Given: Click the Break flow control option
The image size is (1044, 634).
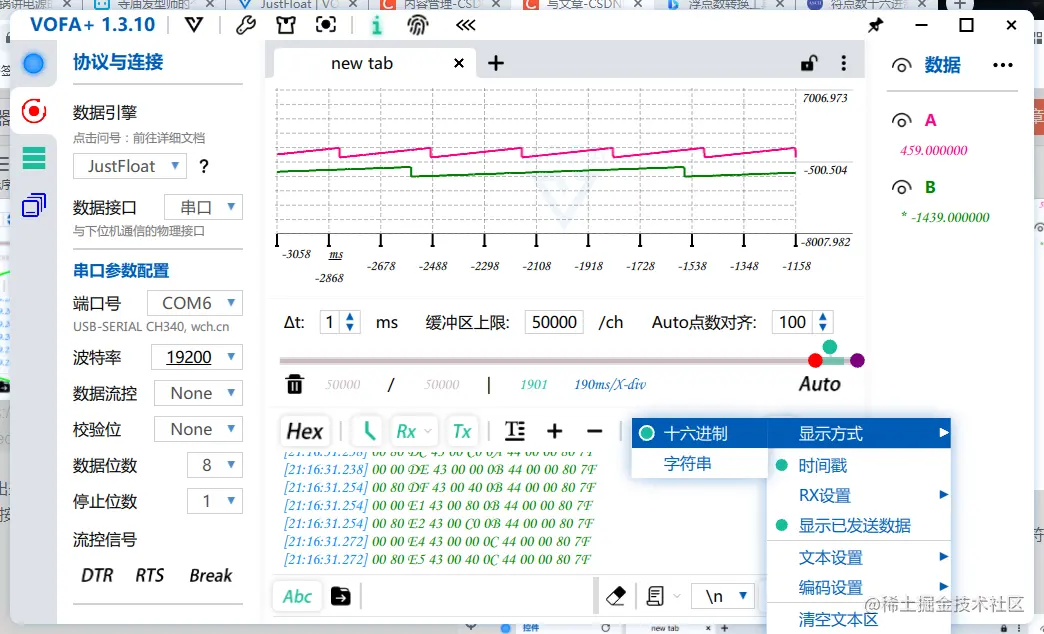Looking at the screenshot, I should [210, 575].
